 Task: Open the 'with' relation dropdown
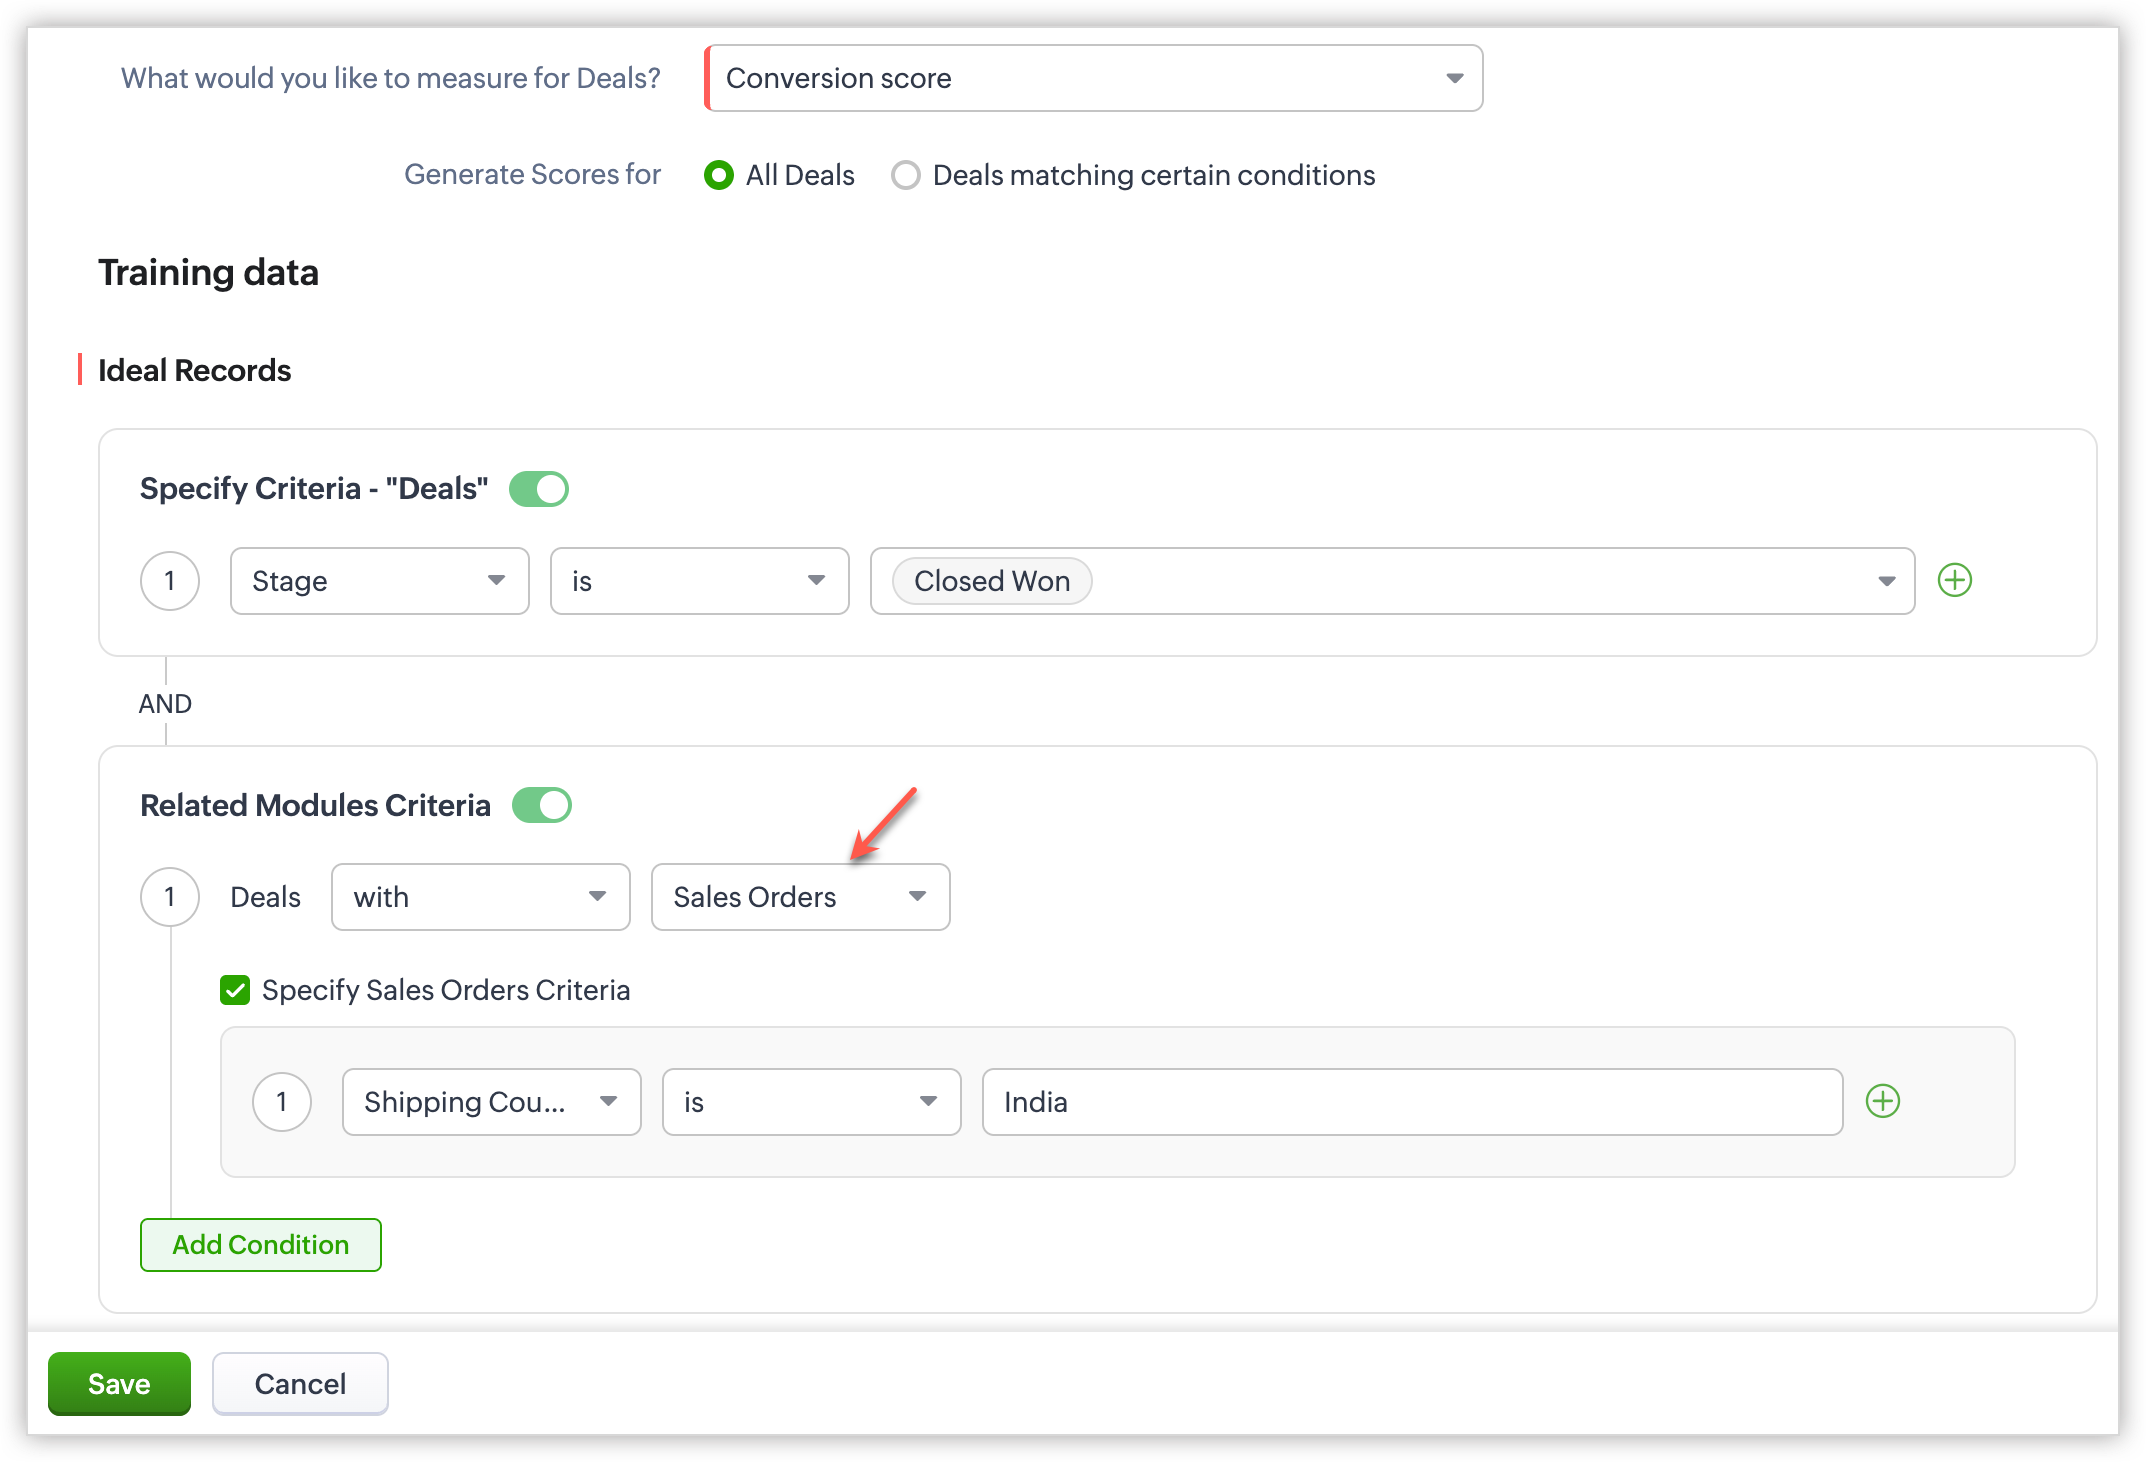tap(480, 897)
